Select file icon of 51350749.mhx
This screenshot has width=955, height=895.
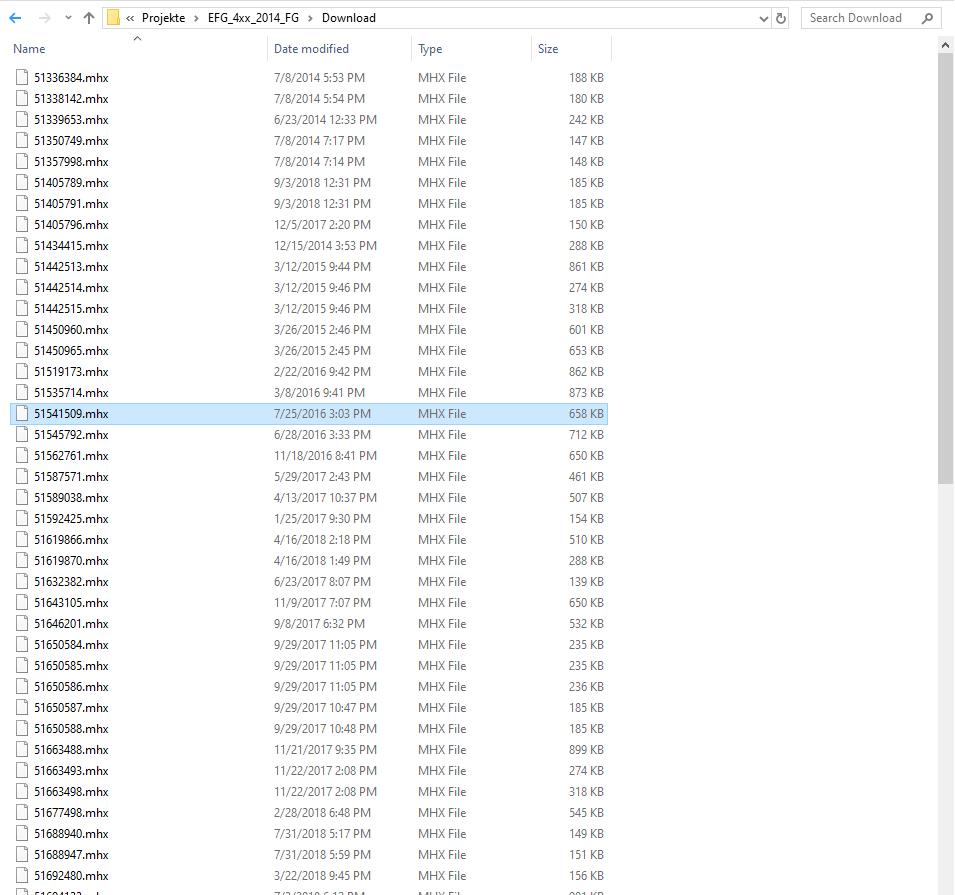click(x=22, y=140)
